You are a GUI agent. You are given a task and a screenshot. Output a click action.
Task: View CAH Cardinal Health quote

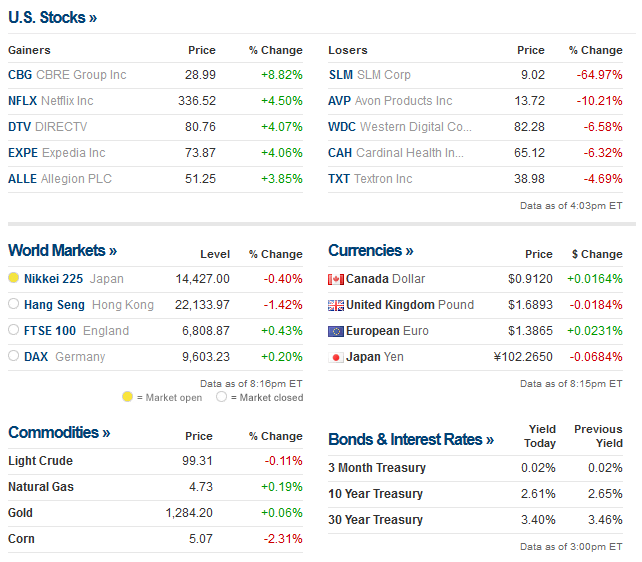coord(396,153)
